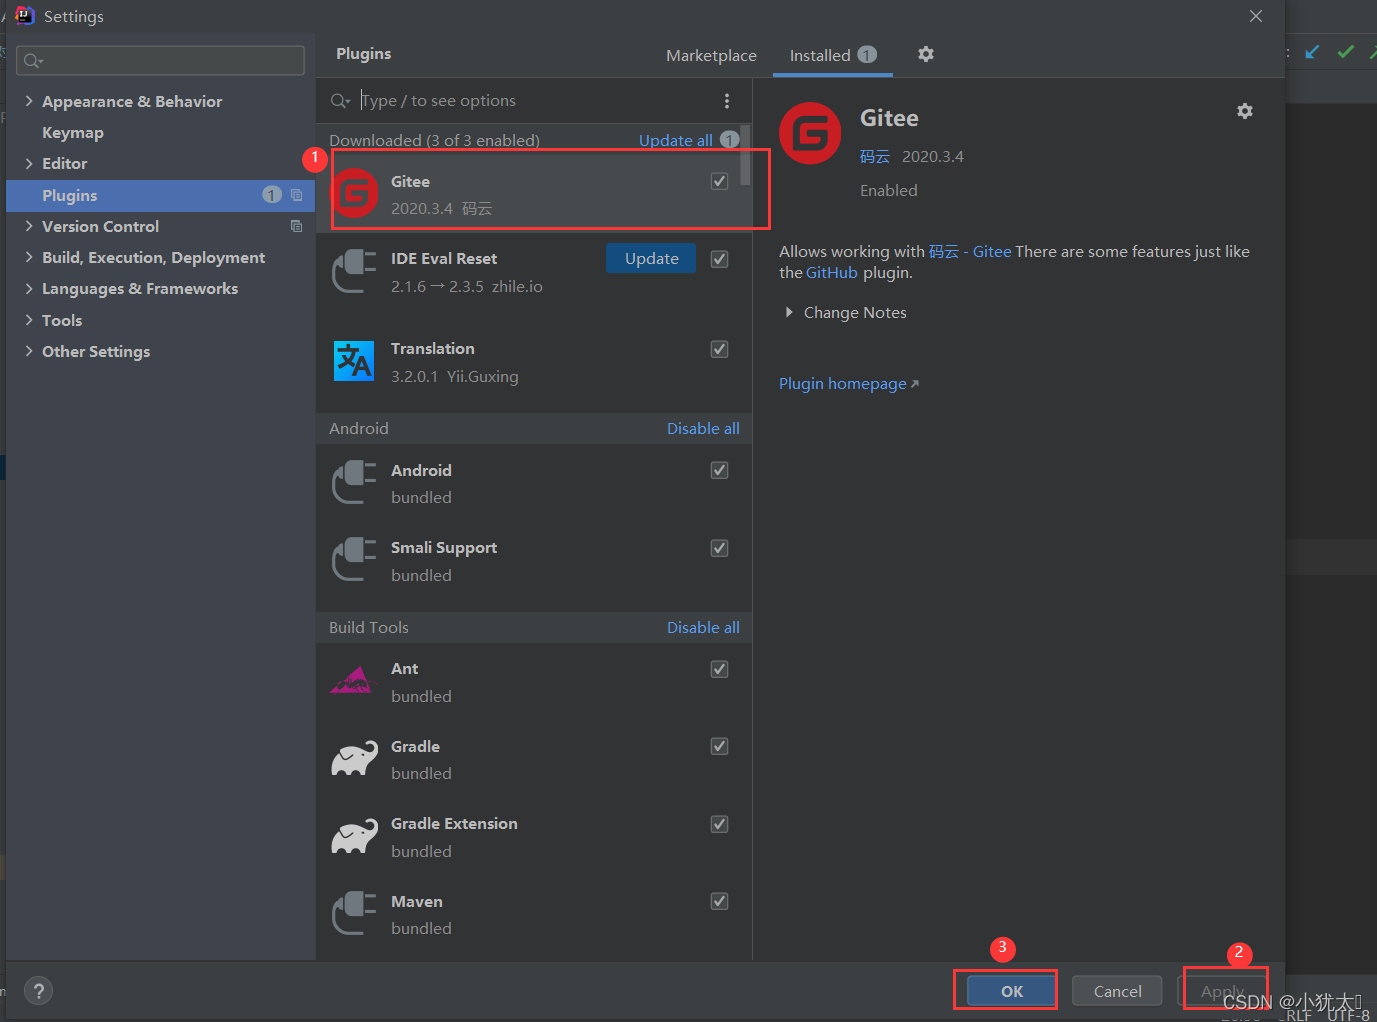Expand Build, Execution, Deployment node
Image resolution: width=1377 pixels, height=1022 pixels.
coord(29,257)
